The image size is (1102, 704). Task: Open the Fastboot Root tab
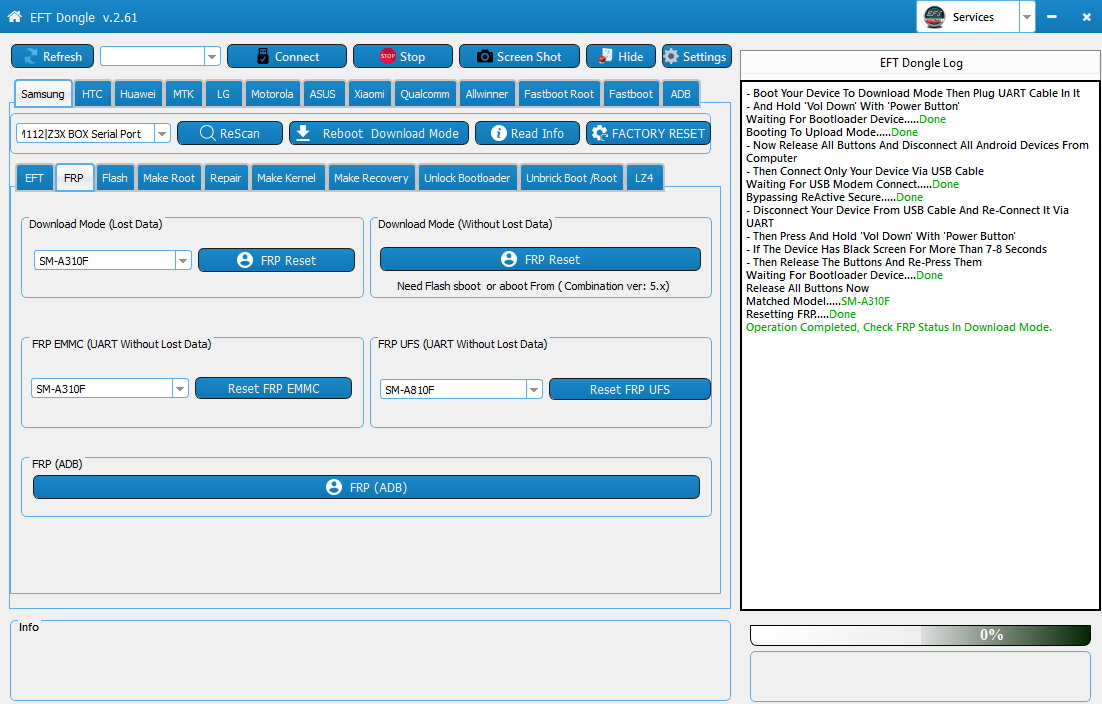pos(559,94)
